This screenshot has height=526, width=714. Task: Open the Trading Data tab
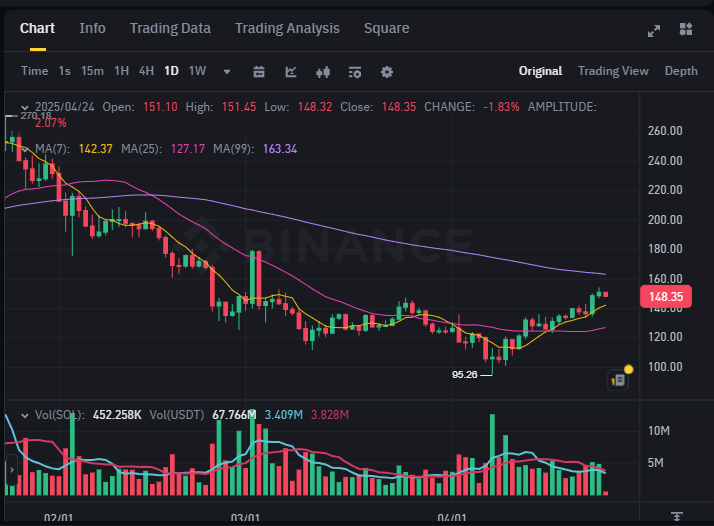(170, 28)
